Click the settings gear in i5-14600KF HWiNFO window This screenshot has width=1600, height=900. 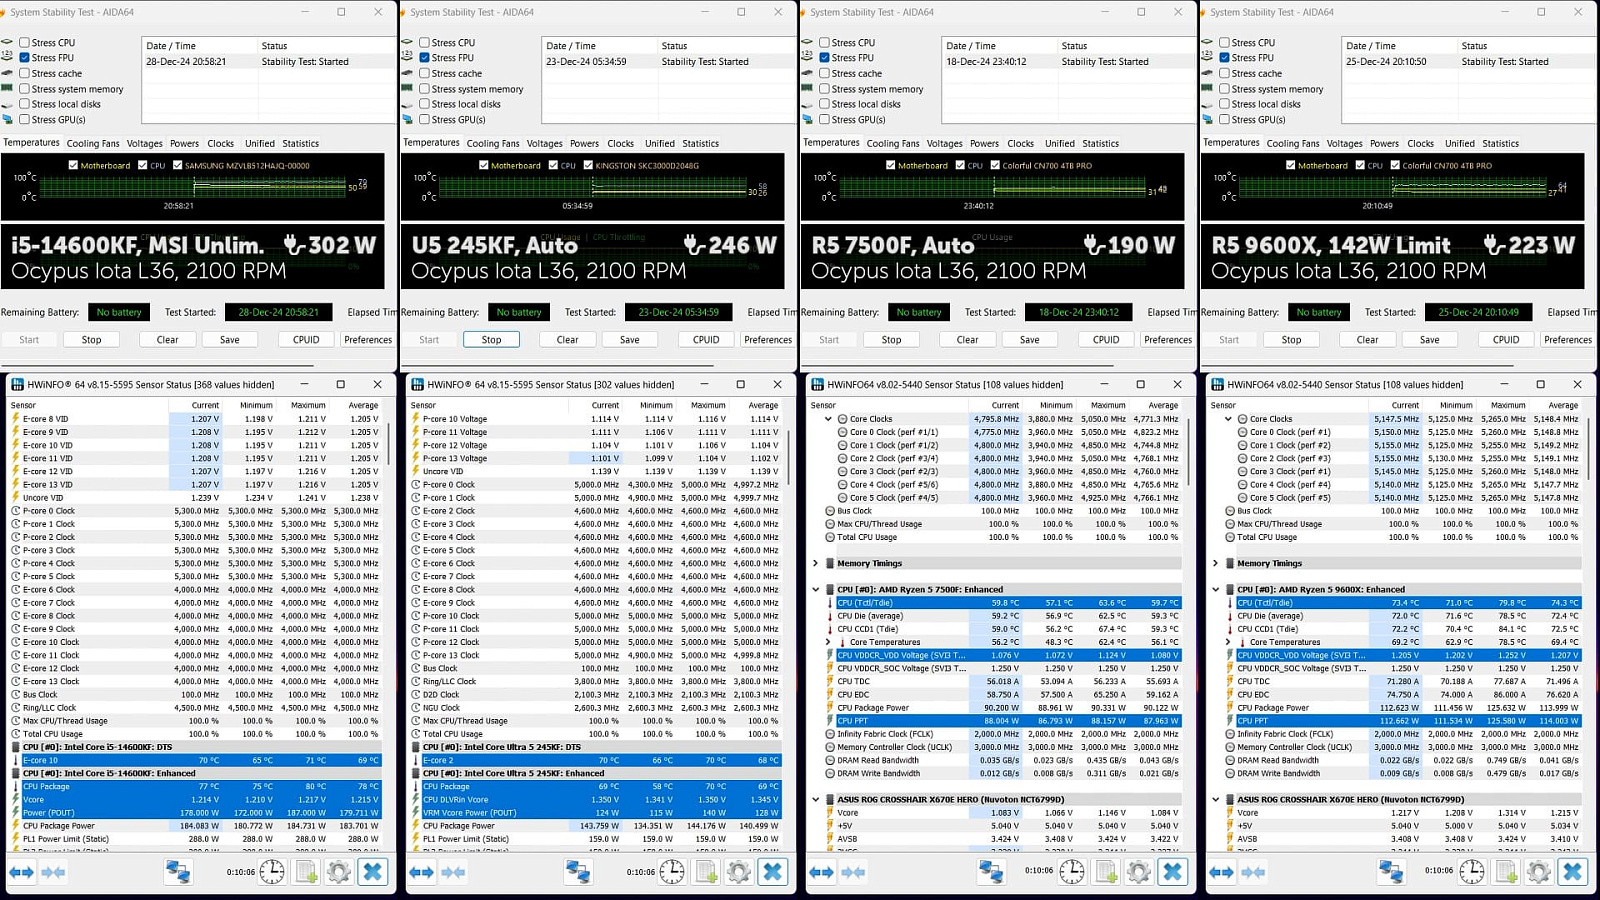point(339,872)
